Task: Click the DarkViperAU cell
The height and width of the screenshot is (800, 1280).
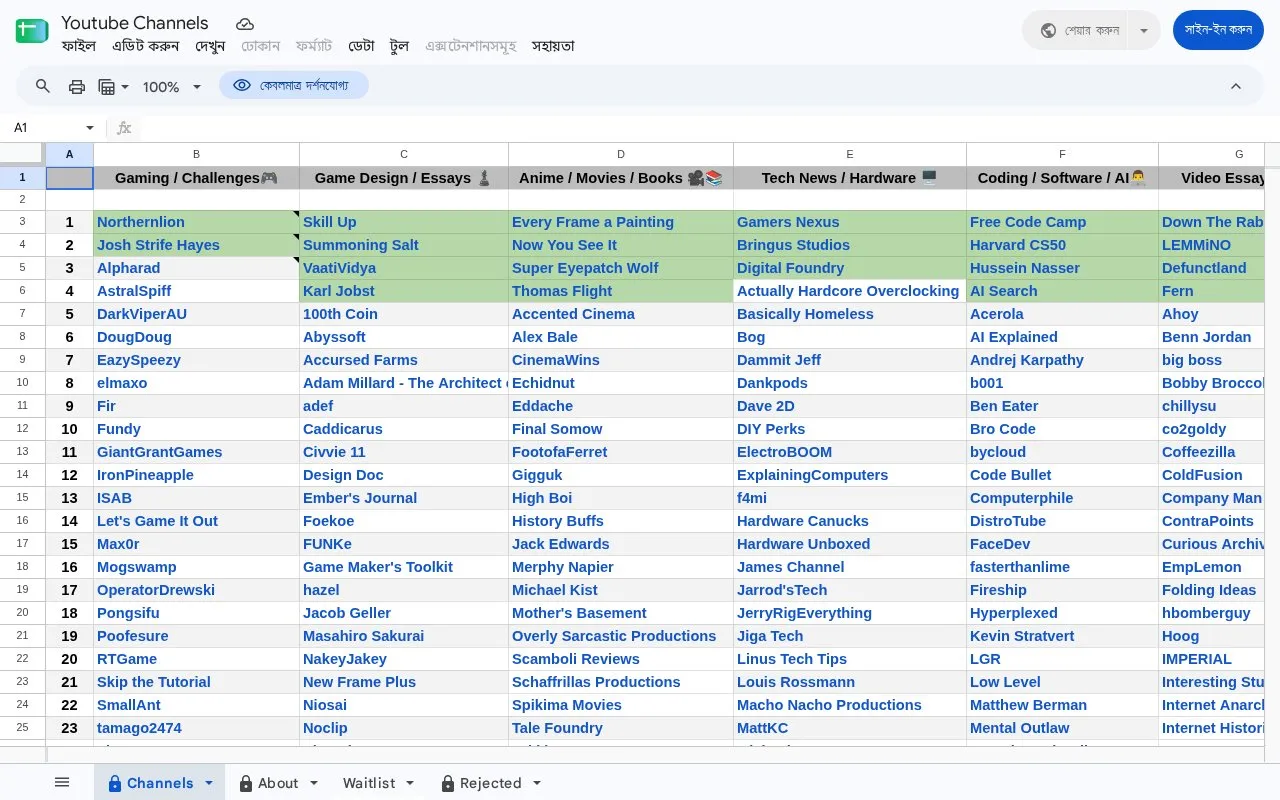Action: (196, 314)
